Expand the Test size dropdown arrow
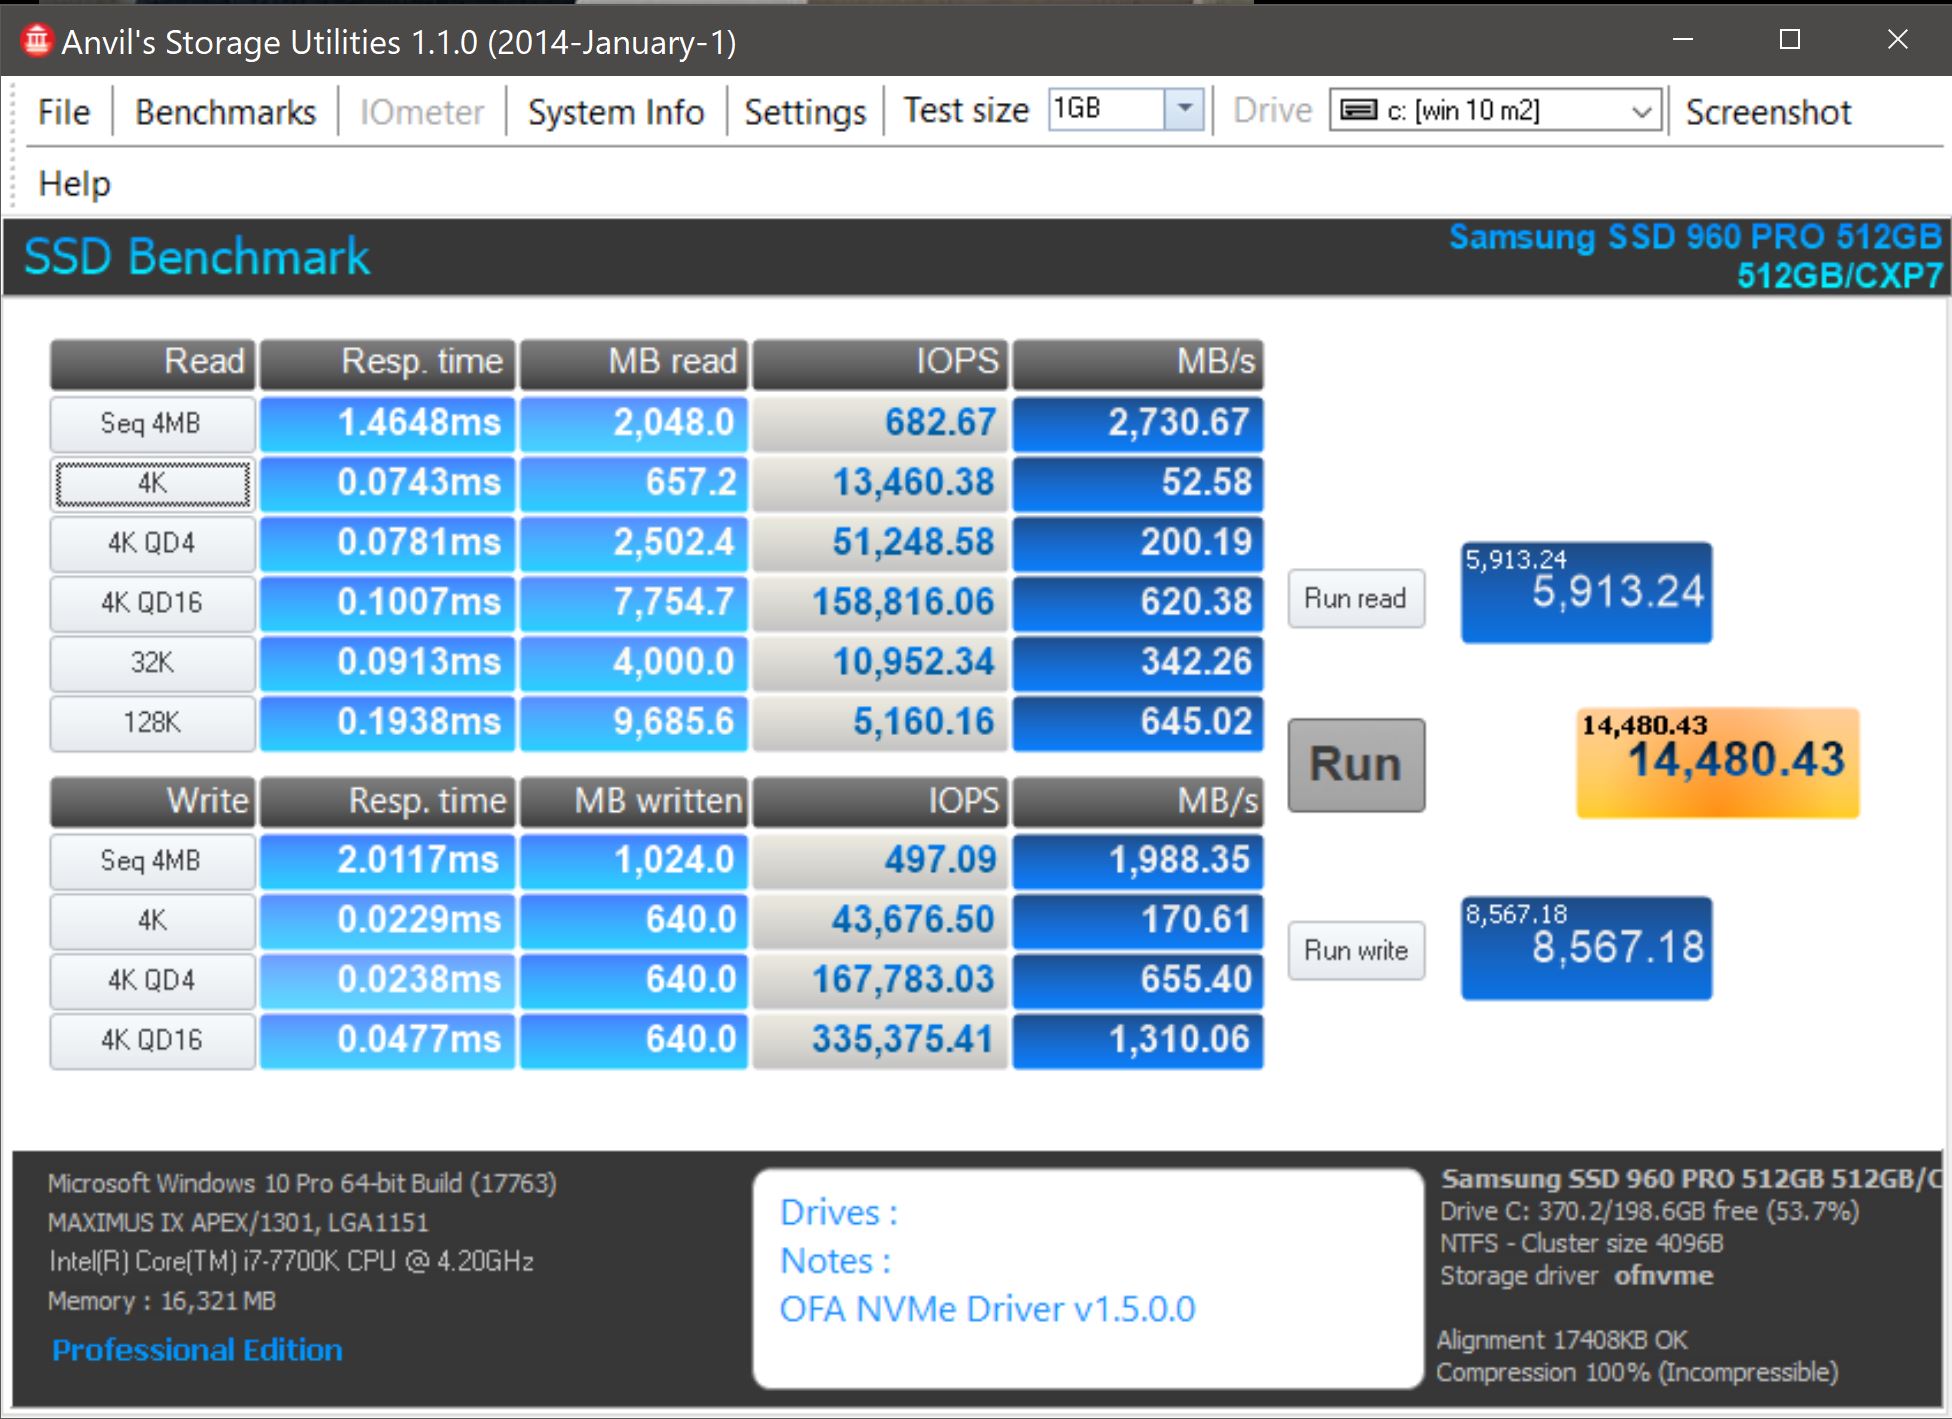This screenshot has width=1952, height=1419. click(x=1184, y=108)
